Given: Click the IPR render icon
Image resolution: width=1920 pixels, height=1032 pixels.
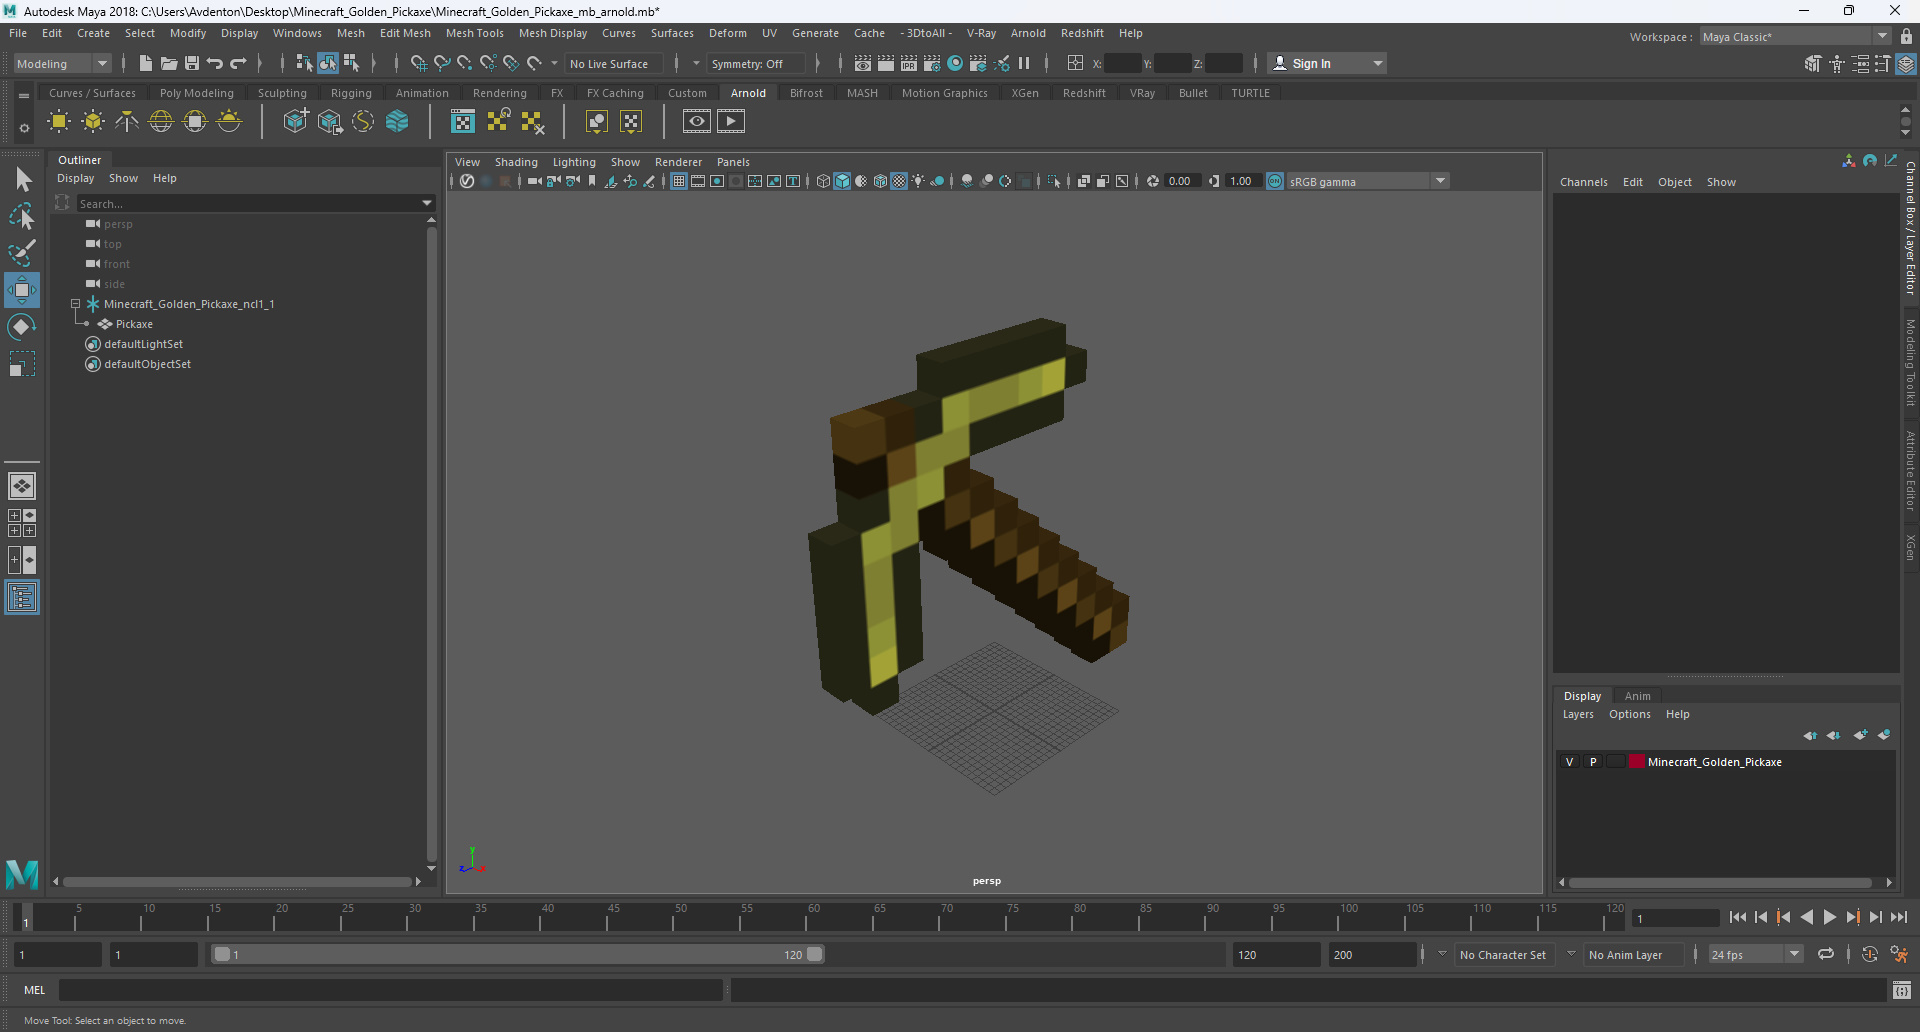Looking at the screenshot, I should click(909, 64).
